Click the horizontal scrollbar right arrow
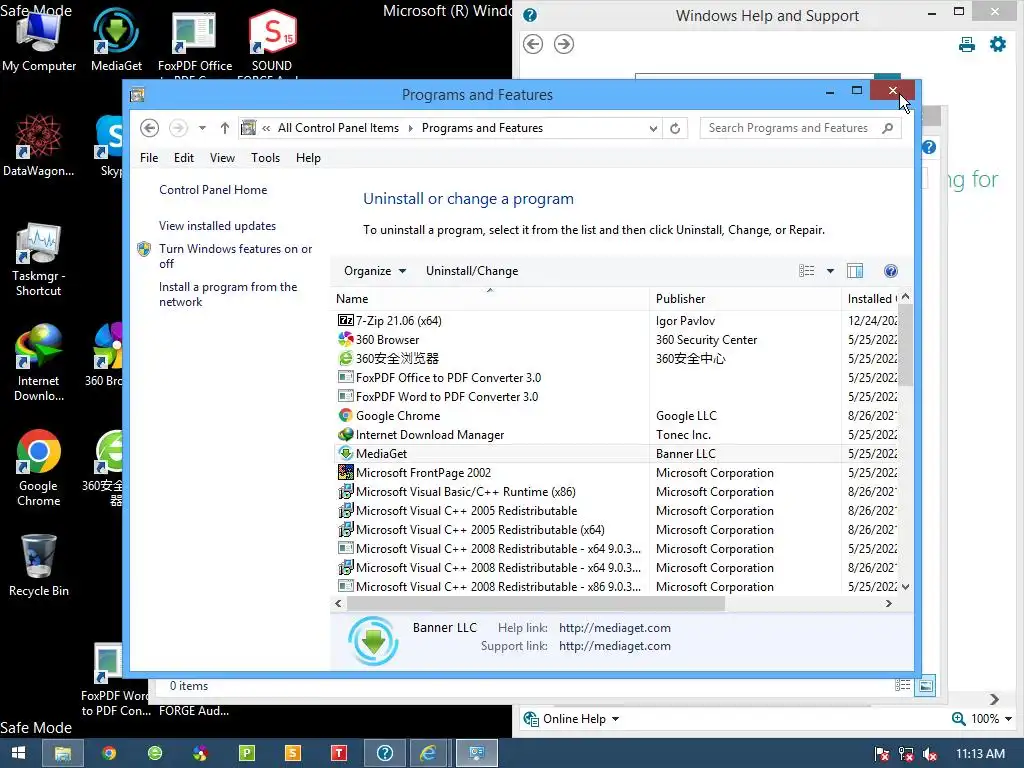1024x768 pixels. tap(888, 604)
